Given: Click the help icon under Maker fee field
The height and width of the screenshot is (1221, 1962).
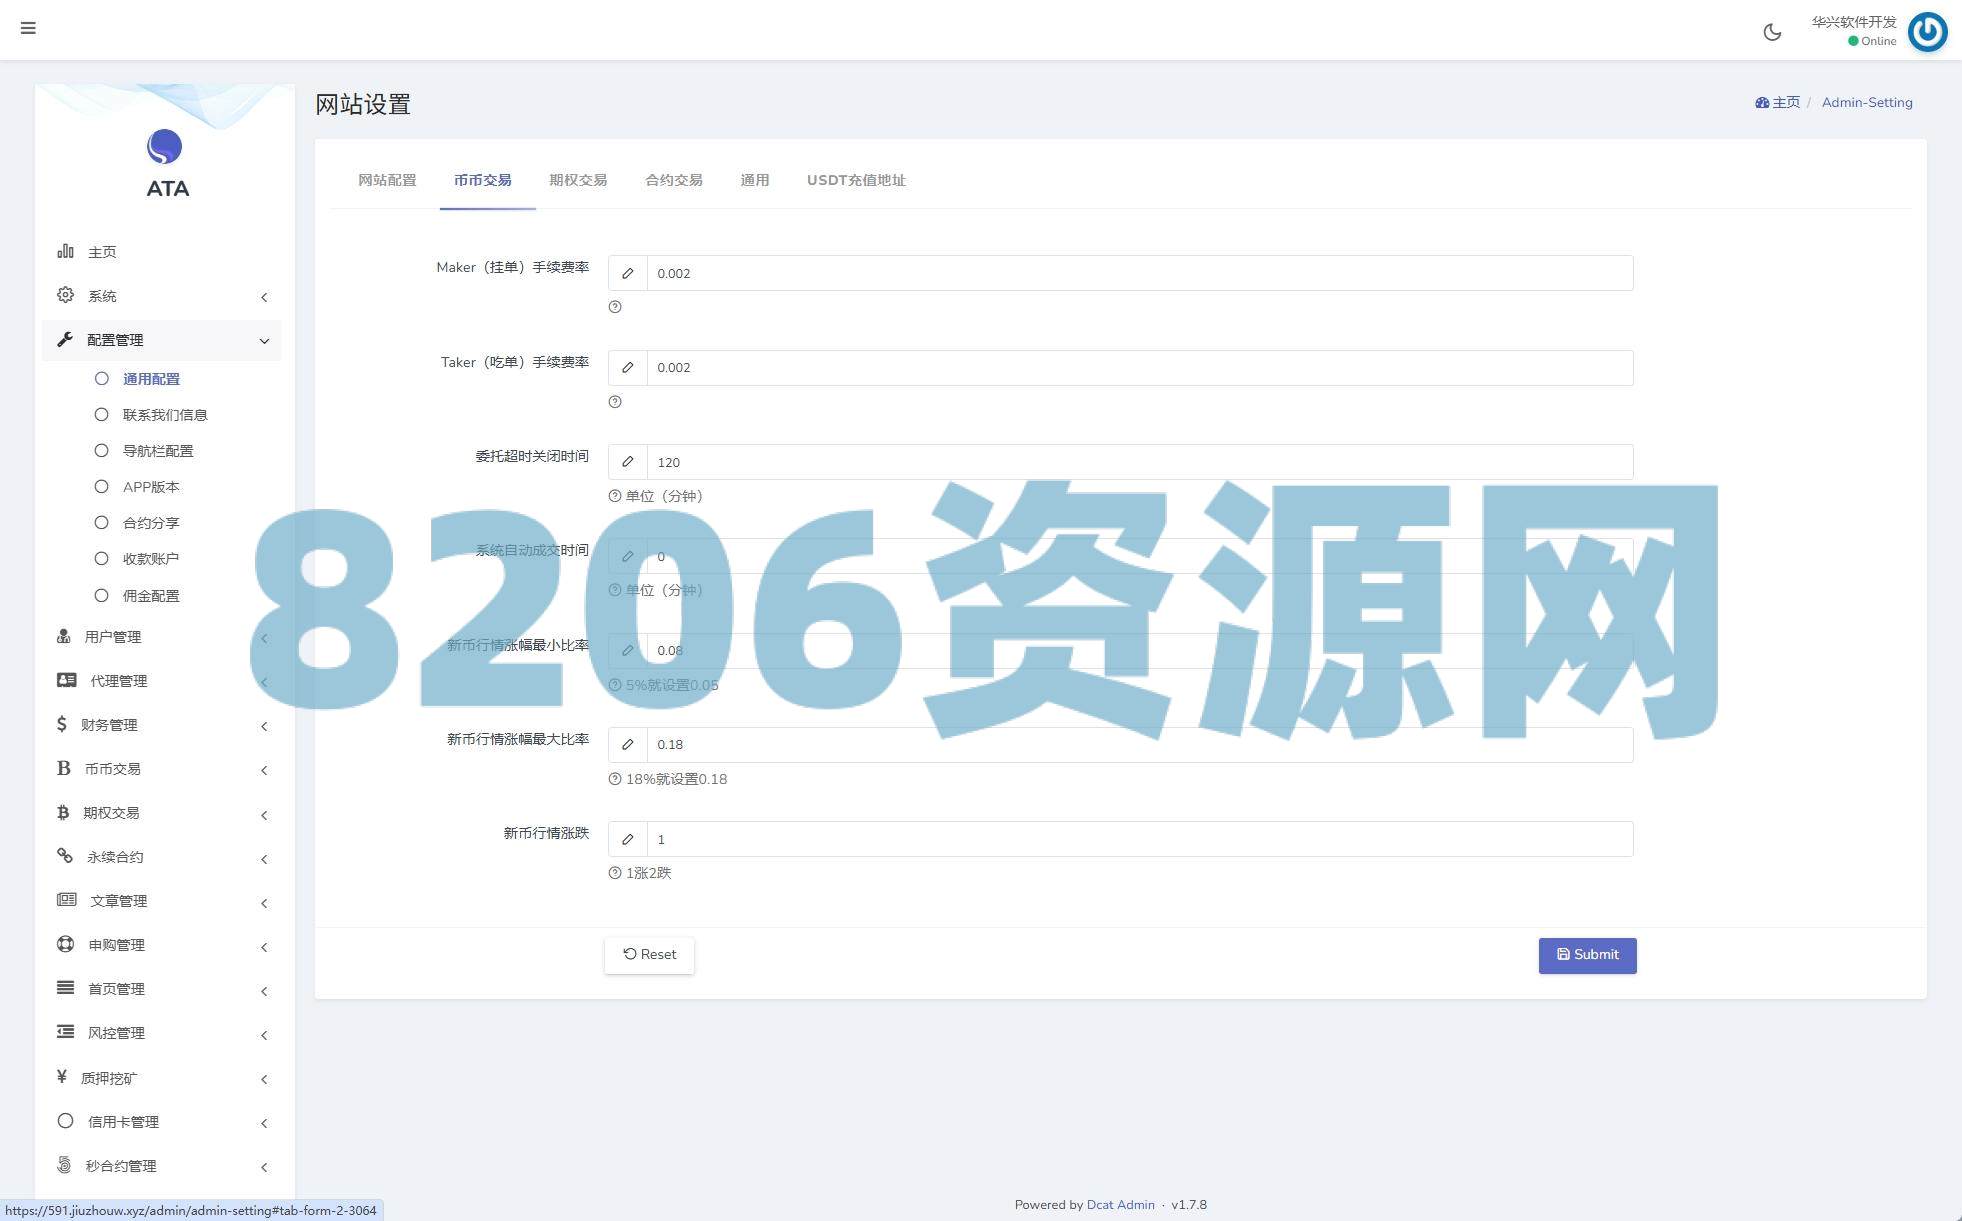Looking at the screenshot, I should click(615, 307).
